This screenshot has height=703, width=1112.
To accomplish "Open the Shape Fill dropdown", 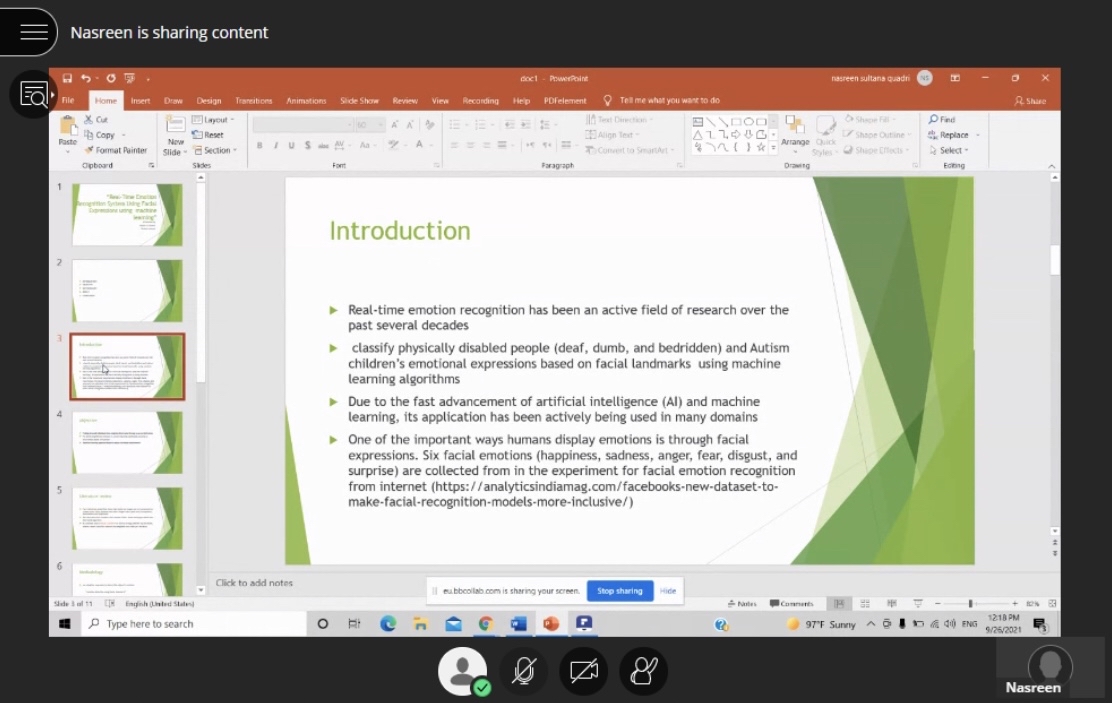I will click(870, 119).
